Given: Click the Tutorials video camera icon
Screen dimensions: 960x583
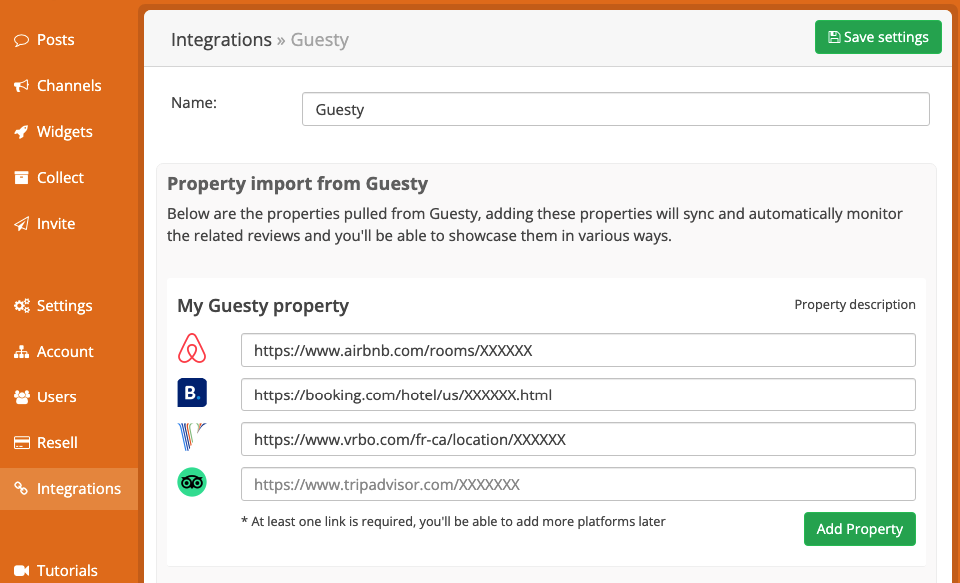Looking at the screenshot, I should coord(21,570).
